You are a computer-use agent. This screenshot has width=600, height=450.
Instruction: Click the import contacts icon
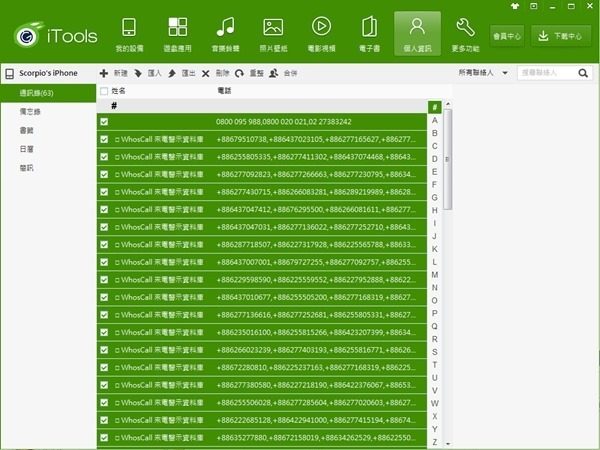[x=138, y=73]
